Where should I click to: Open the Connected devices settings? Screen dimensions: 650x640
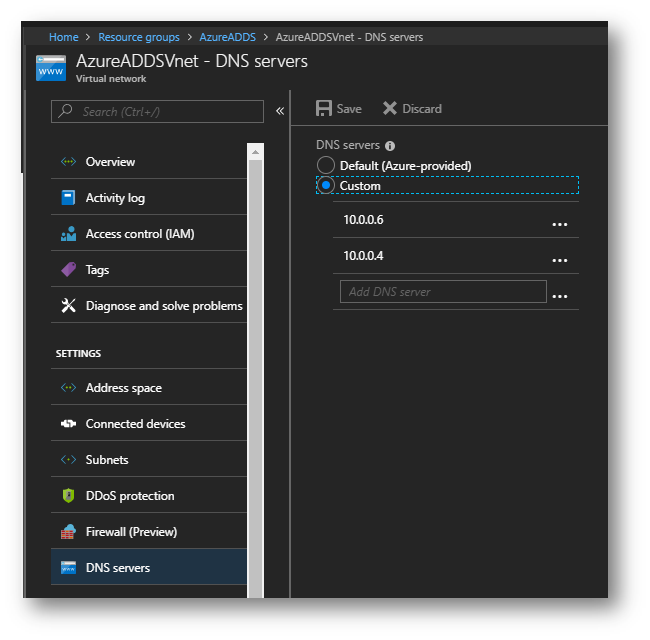coord(149,424)
